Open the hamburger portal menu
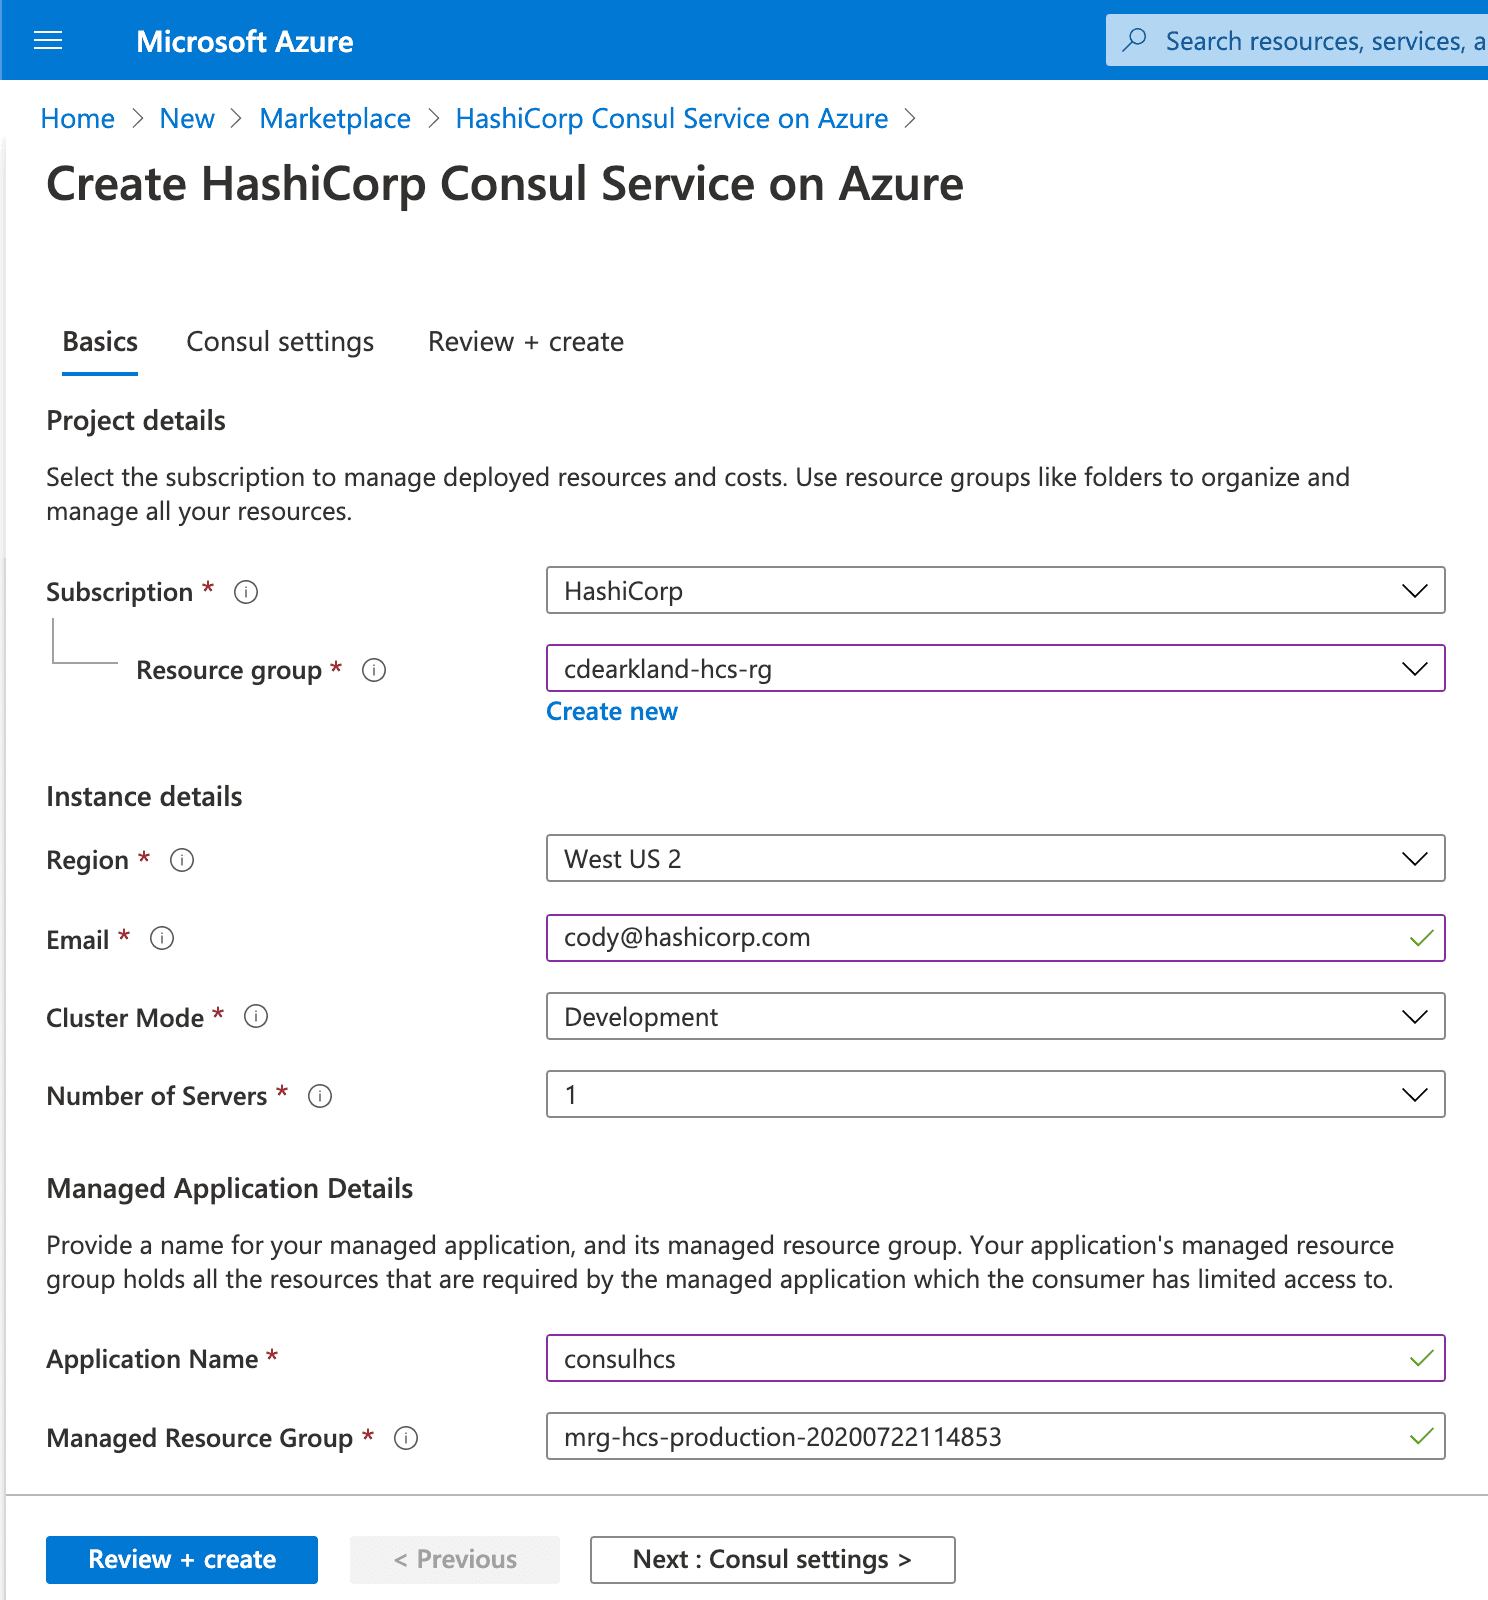The height and width of the screenshot is (1600, 1488). point(48,41)
